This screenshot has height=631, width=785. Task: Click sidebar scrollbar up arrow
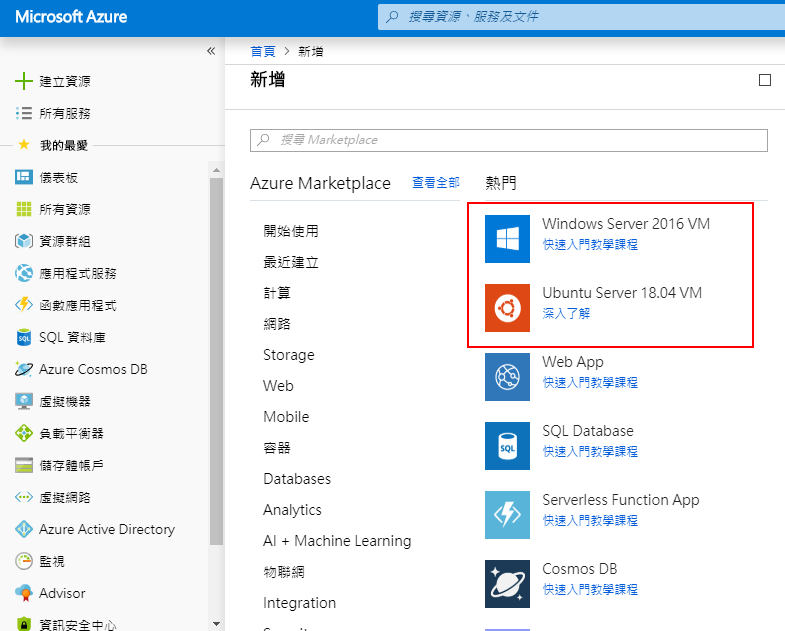coord(216,170)
